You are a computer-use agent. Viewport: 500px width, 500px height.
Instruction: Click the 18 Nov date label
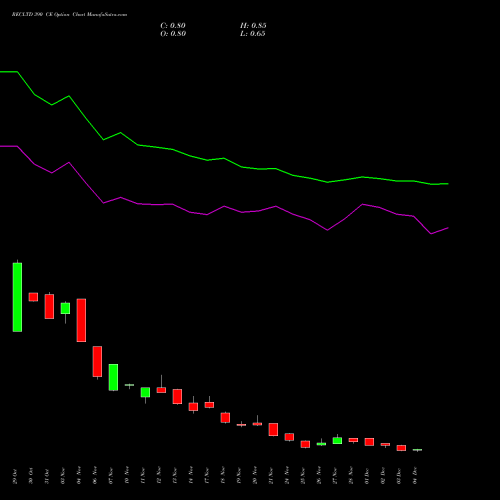[223, 476]
